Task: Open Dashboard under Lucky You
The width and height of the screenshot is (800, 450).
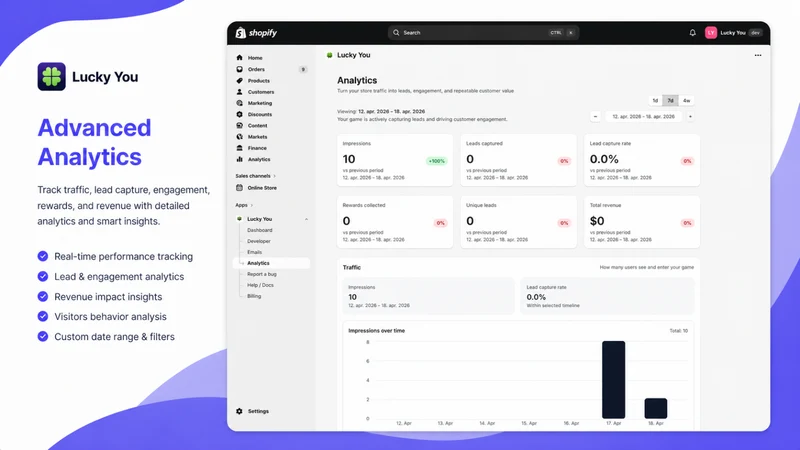Action: (x=260, y=230)
